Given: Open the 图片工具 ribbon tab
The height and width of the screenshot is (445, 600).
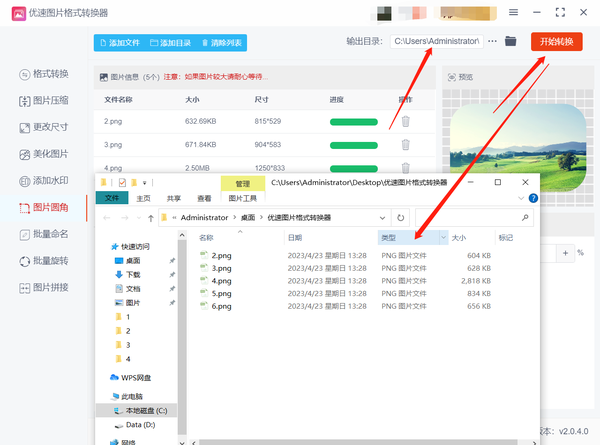Looking at the screenshot, I should point(243,198).
